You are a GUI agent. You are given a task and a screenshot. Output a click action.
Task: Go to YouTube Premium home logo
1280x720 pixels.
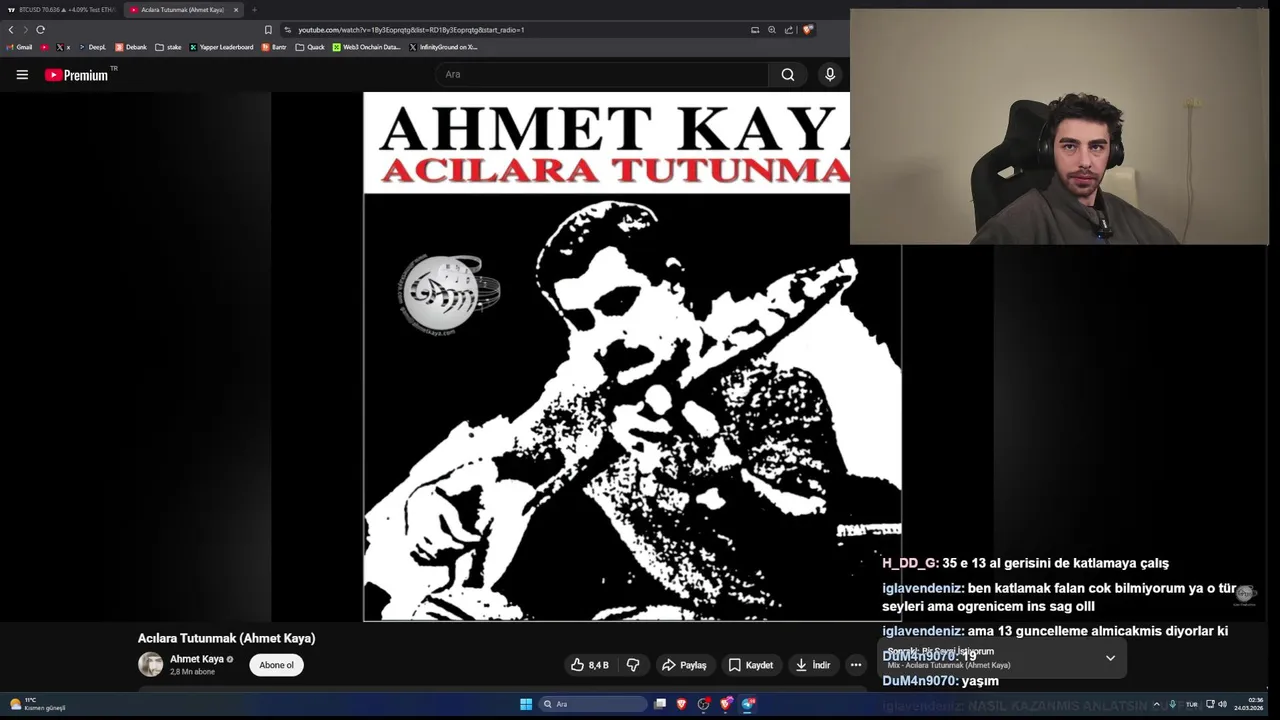click(77, 75)
